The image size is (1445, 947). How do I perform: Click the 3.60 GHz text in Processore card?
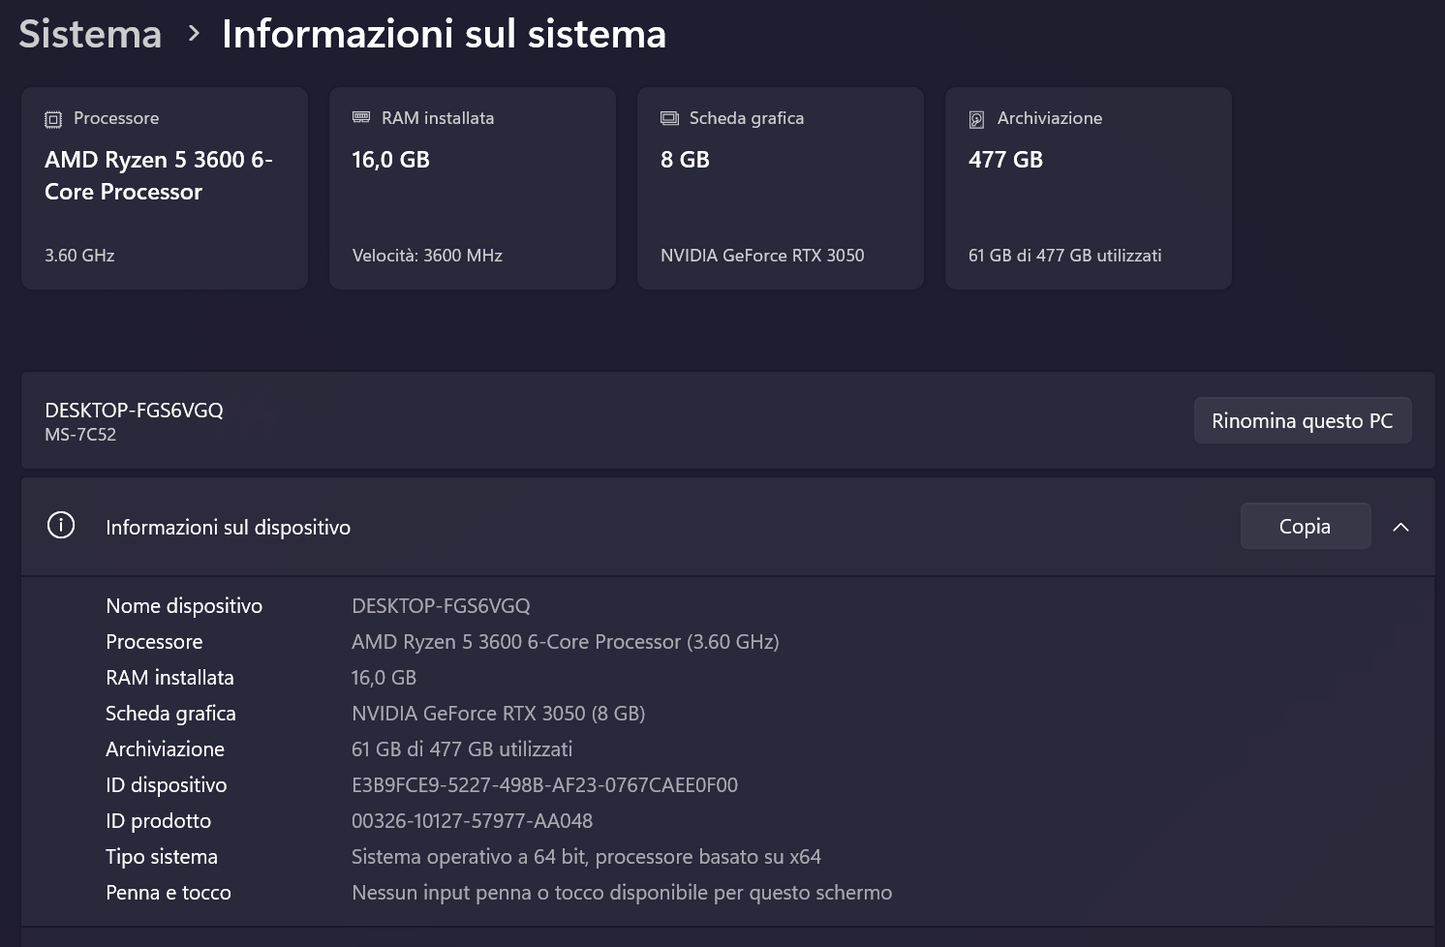tap(80, 256)
